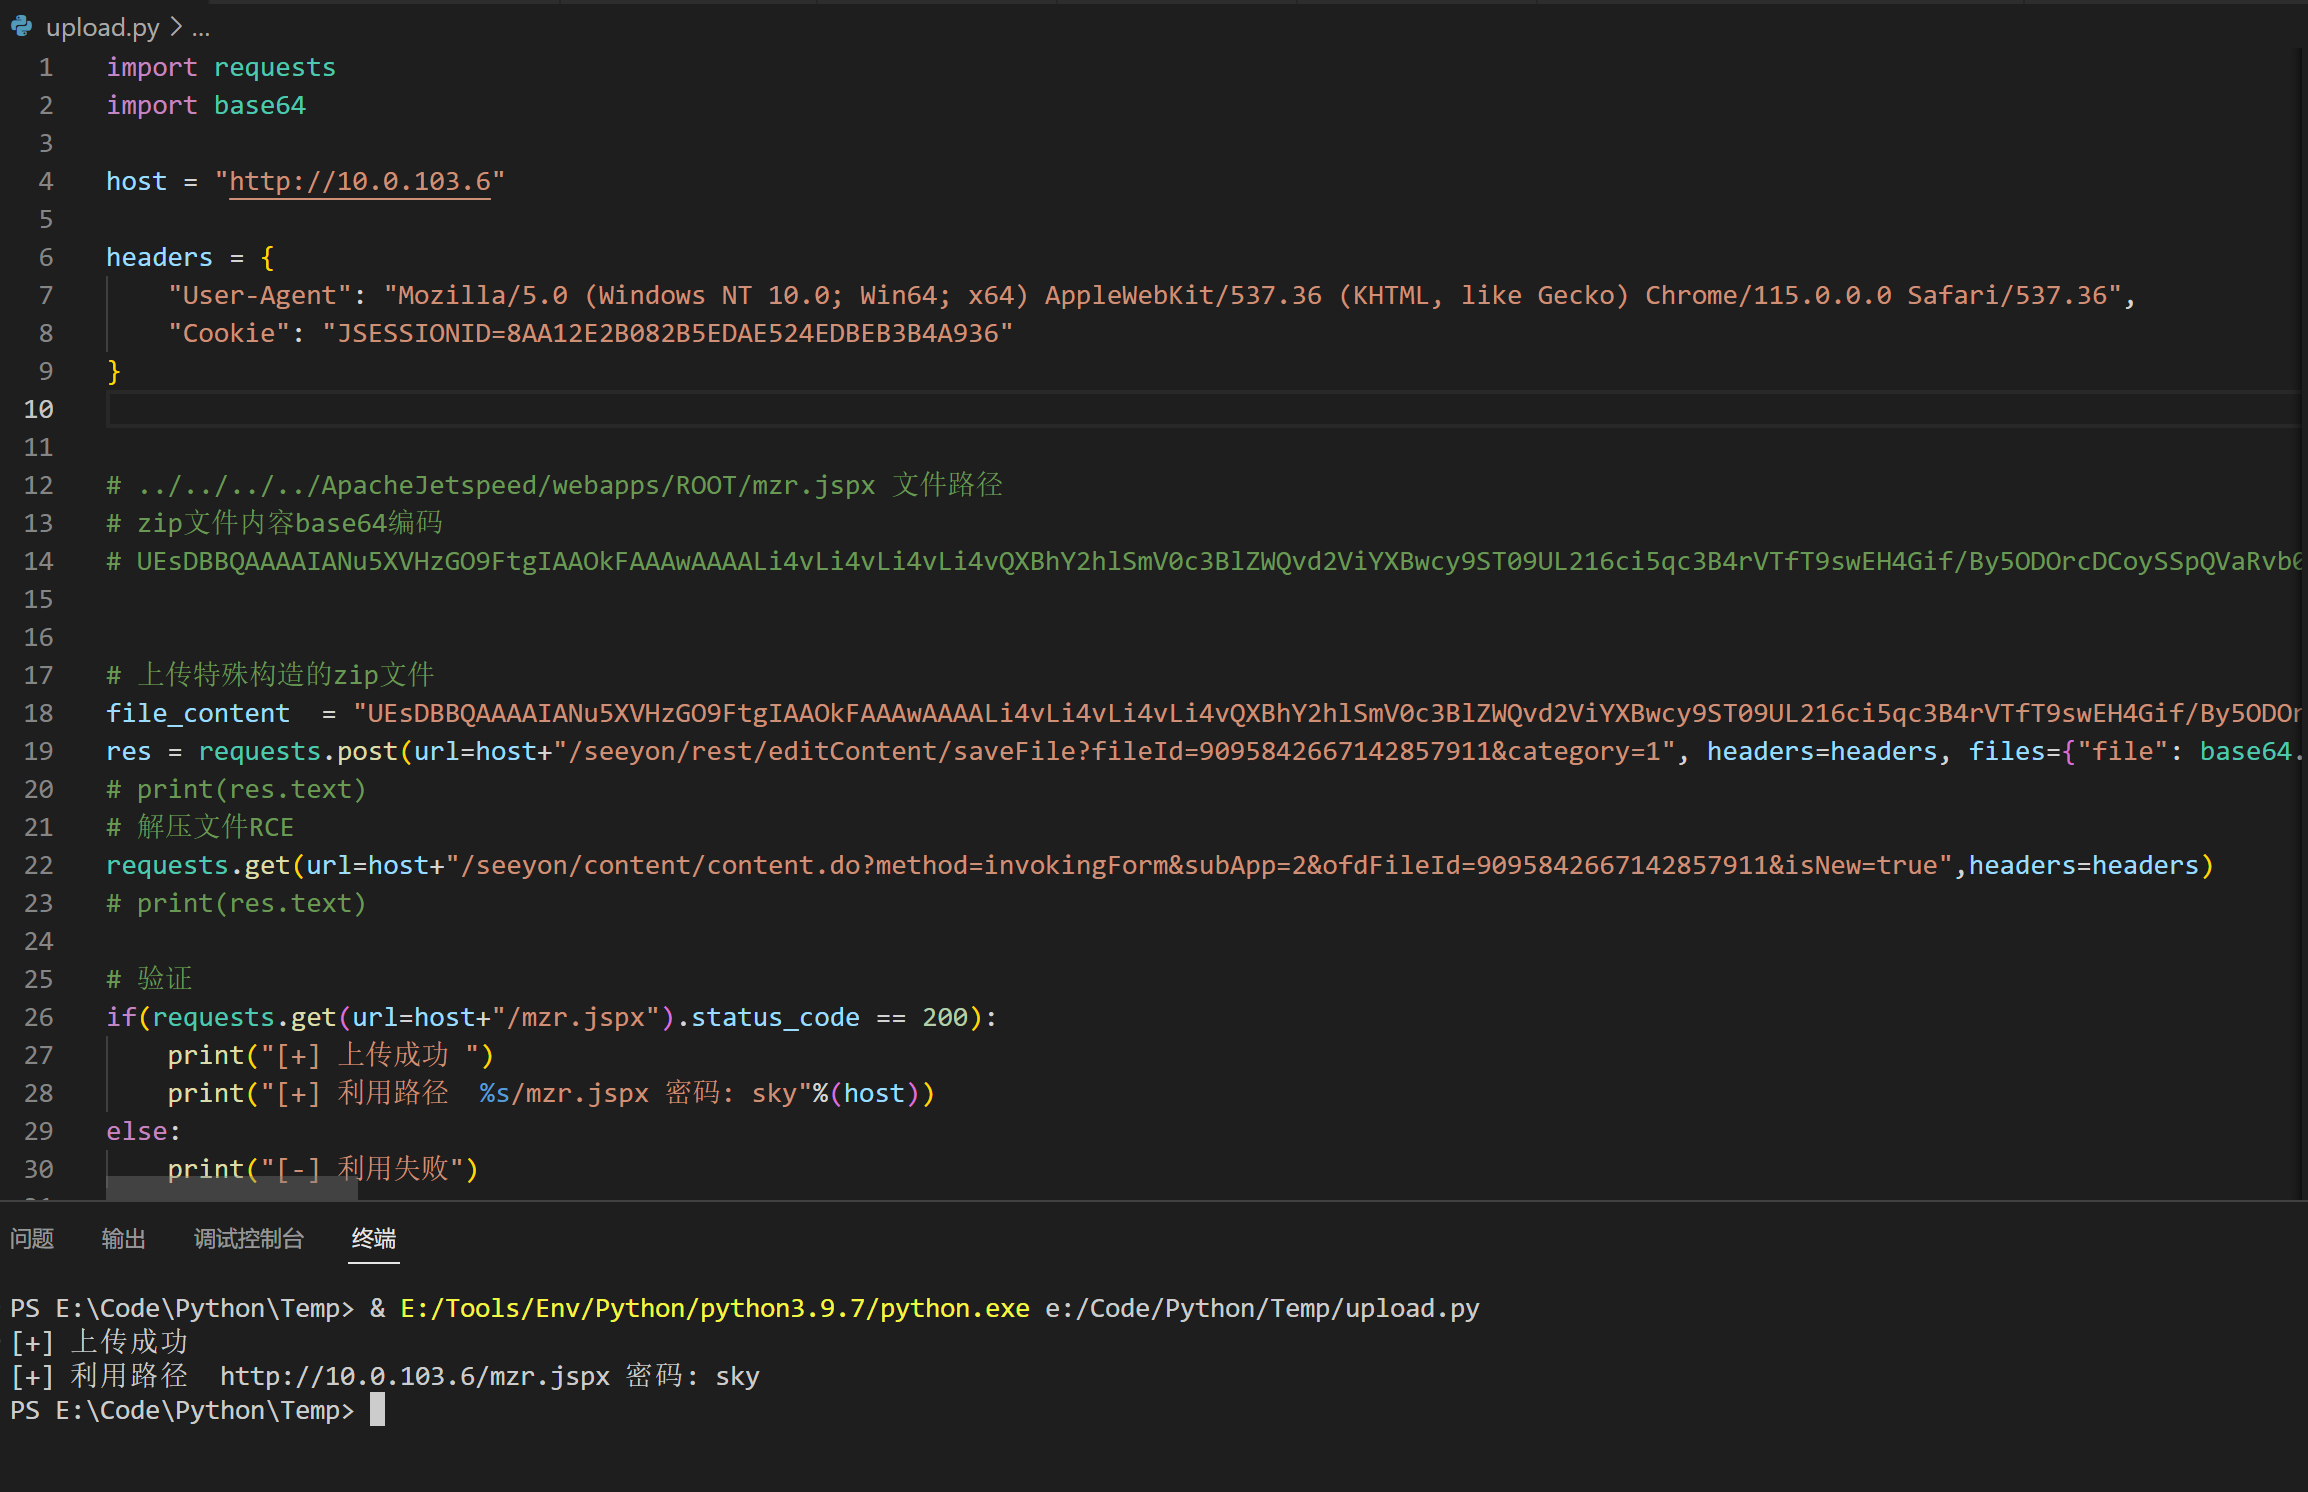Click the editor horizontal scrollbar thumb

232,1188
